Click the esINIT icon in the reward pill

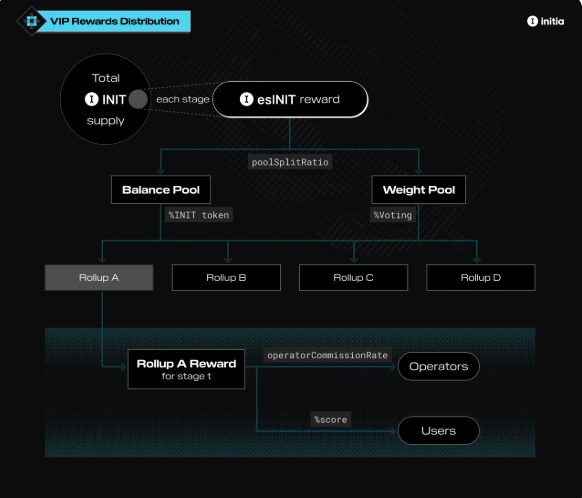246,99
